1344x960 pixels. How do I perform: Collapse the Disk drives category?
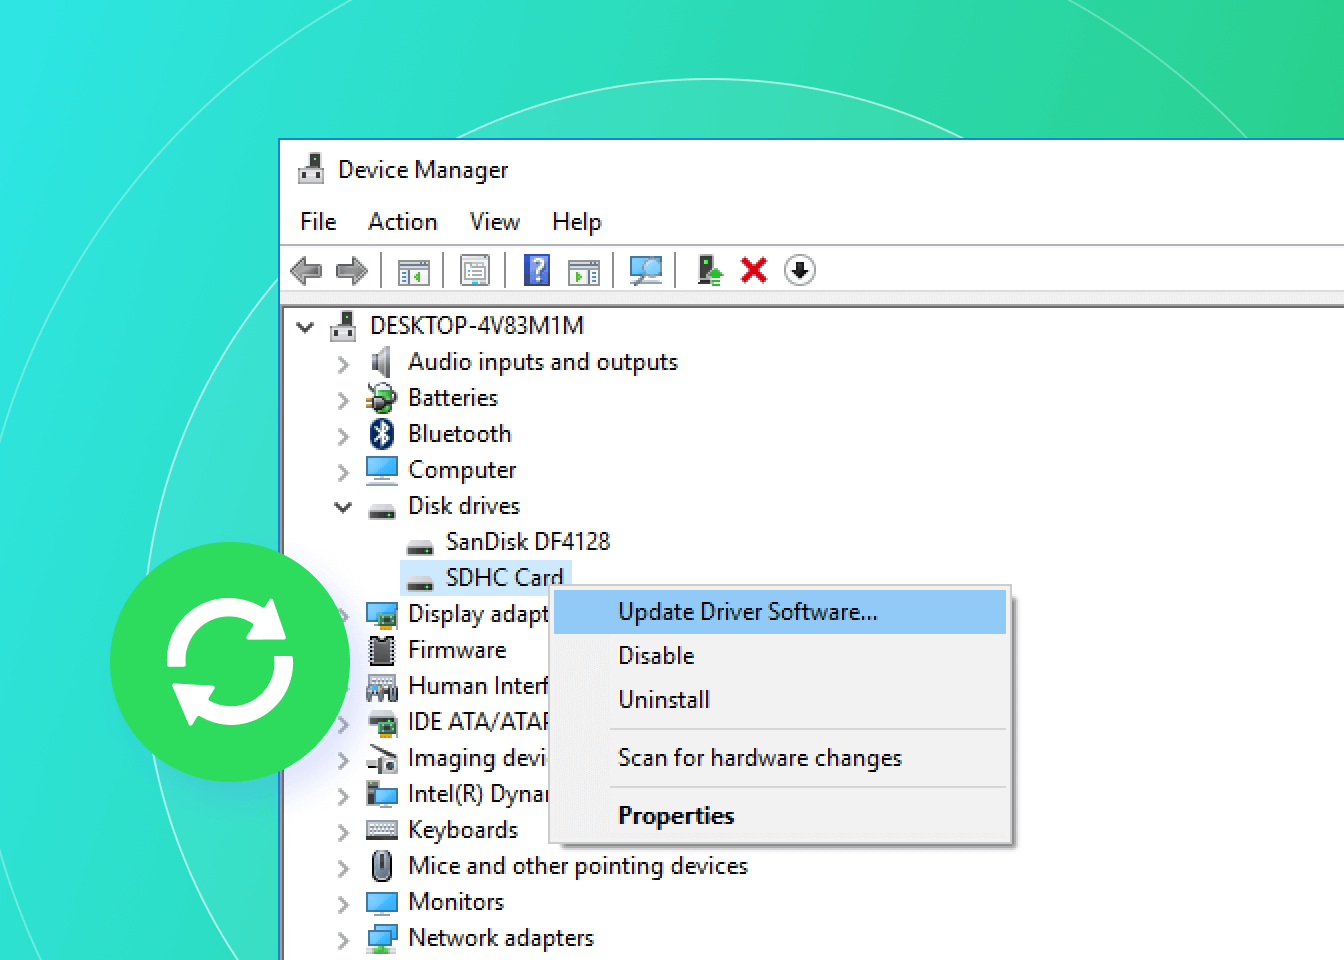point(343,507)
